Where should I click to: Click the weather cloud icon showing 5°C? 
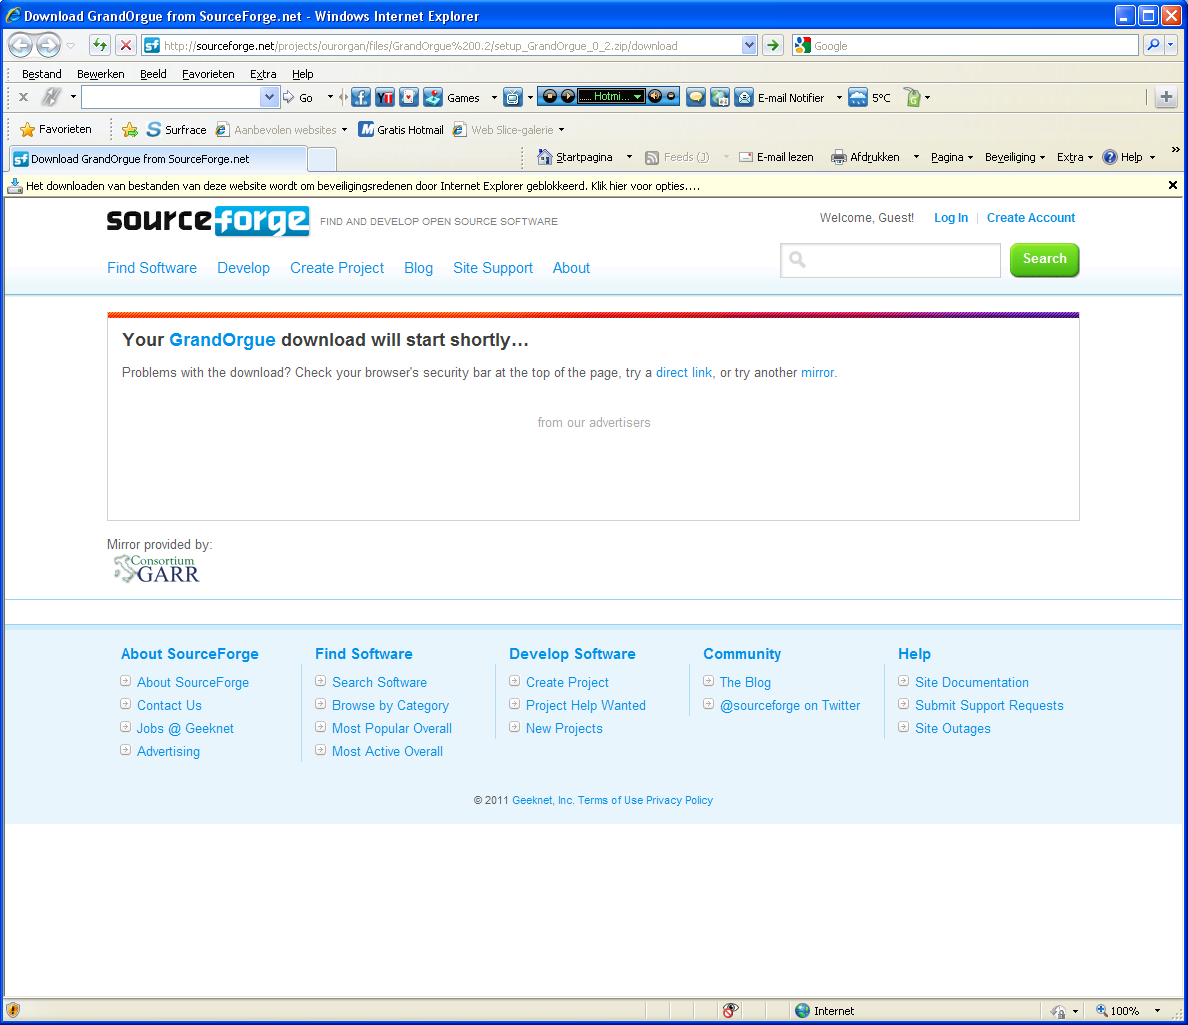pos(858,97)
